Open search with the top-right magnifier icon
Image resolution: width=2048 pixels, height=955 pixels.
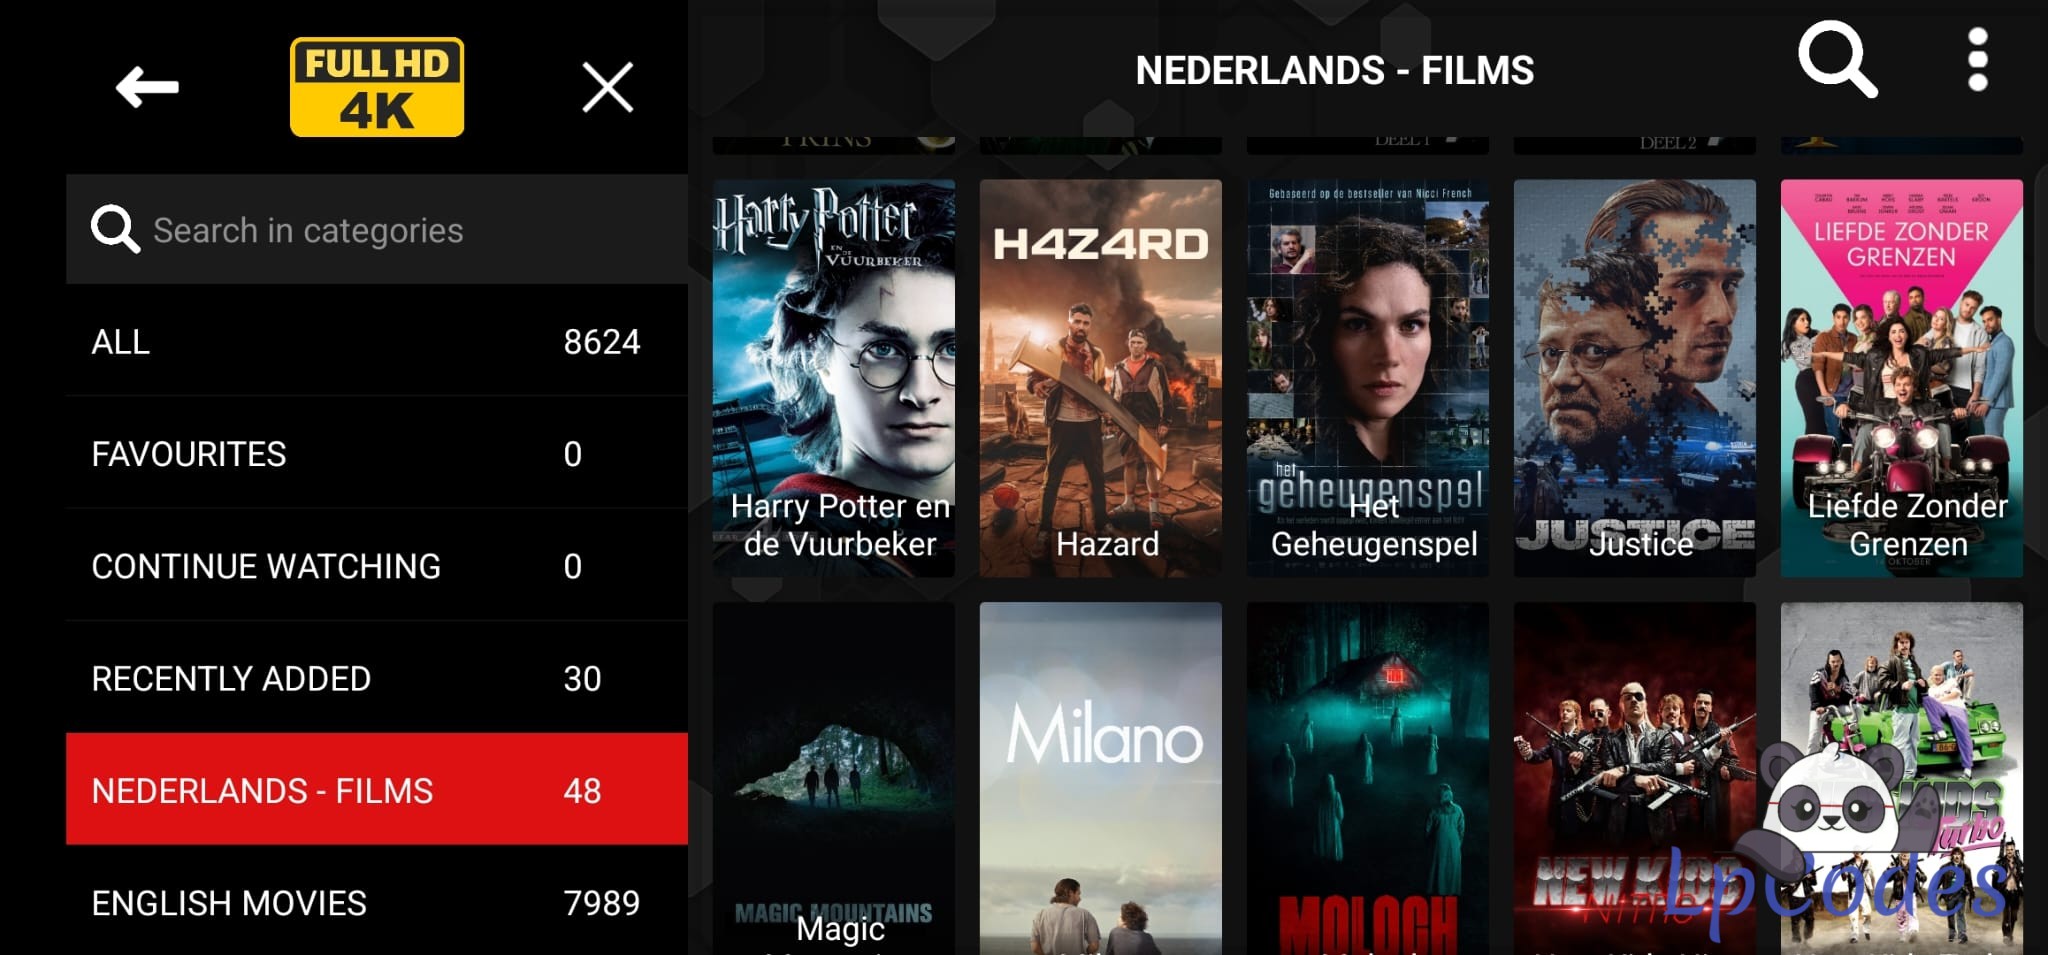1837,60
